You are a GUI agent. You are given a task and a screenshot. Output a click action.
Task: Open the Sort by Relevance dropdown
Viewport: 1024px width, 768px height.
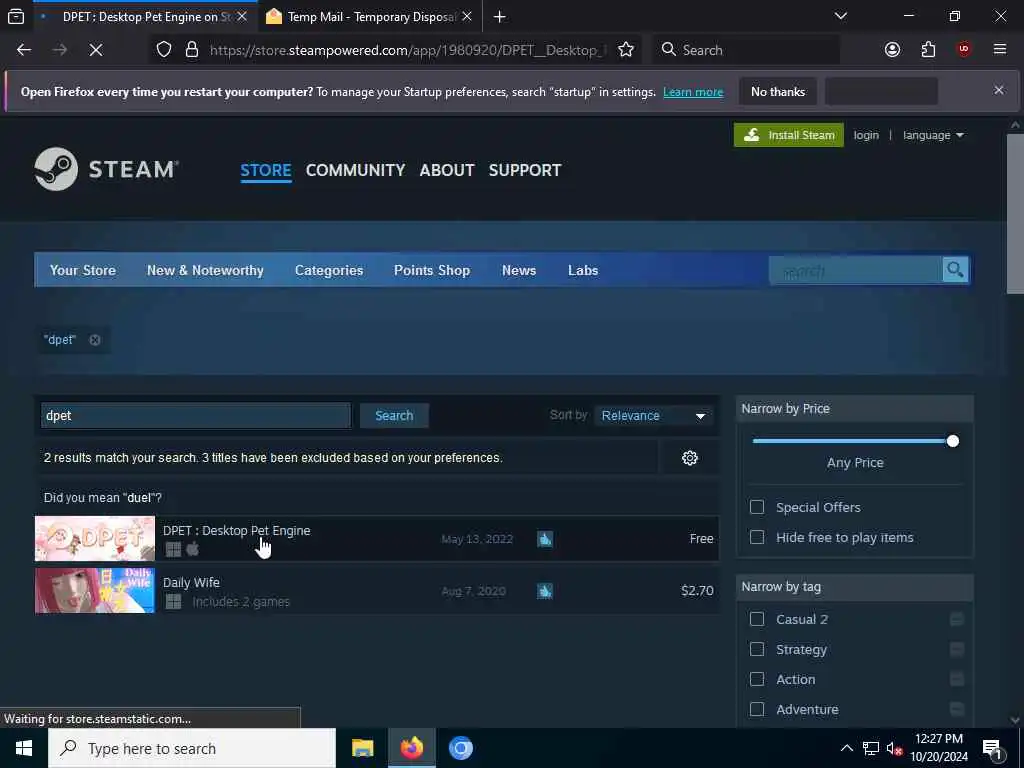654,415
